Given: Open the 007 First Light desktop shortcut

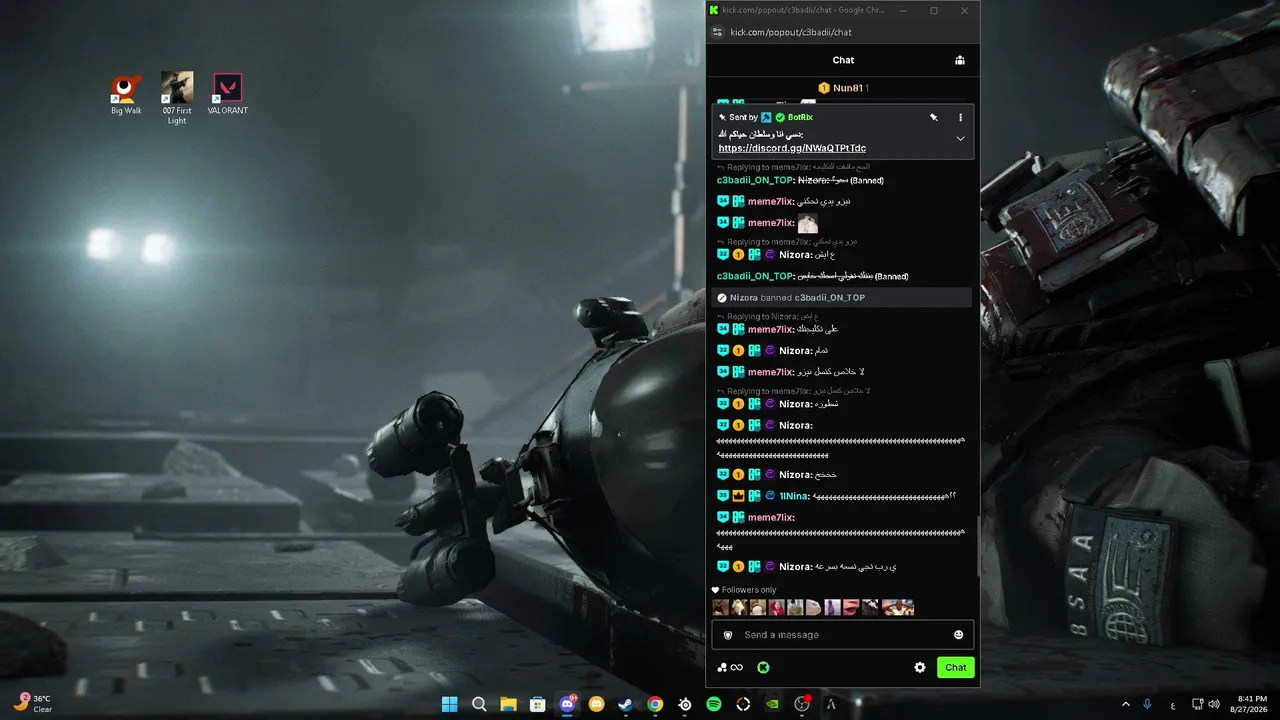Looking at the screenshot, I should click(x=177, y=98).
